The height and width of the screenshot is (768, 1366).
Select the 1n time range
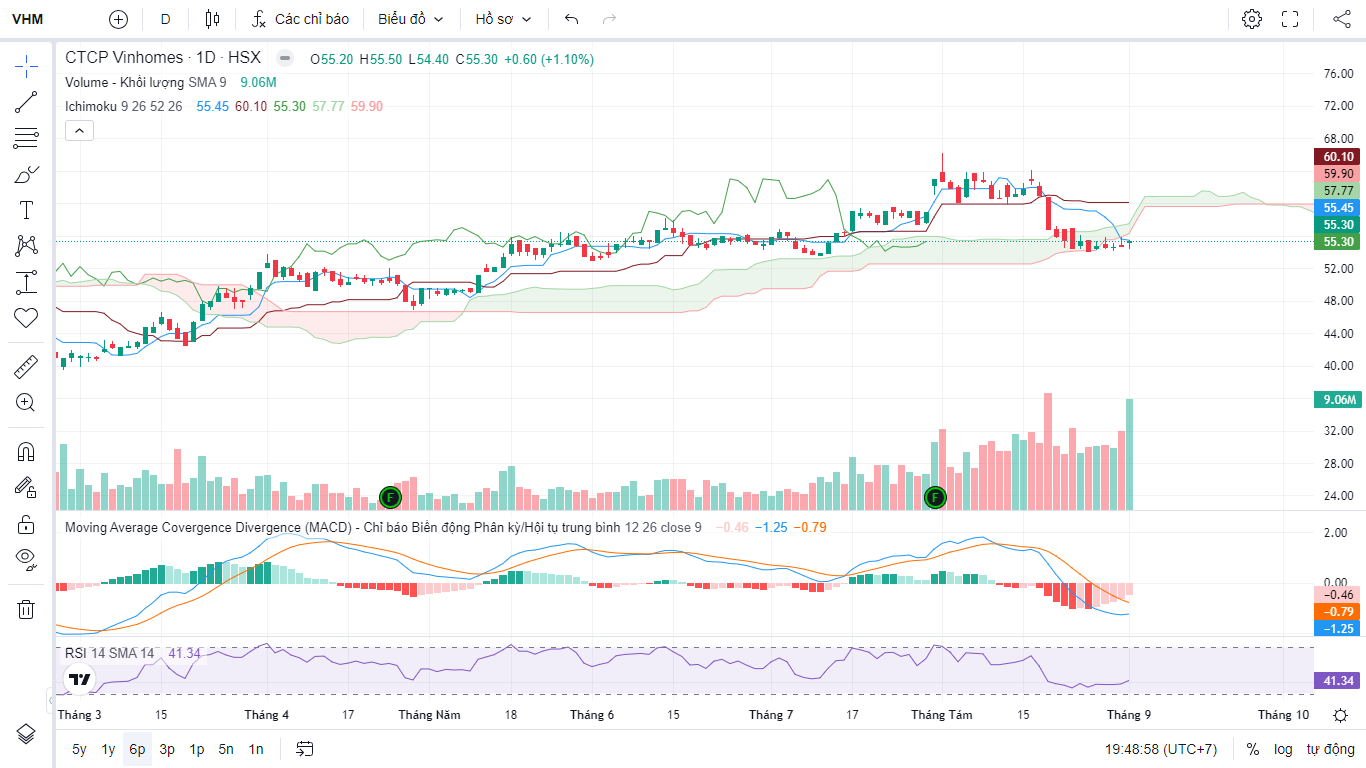[256, 749]
